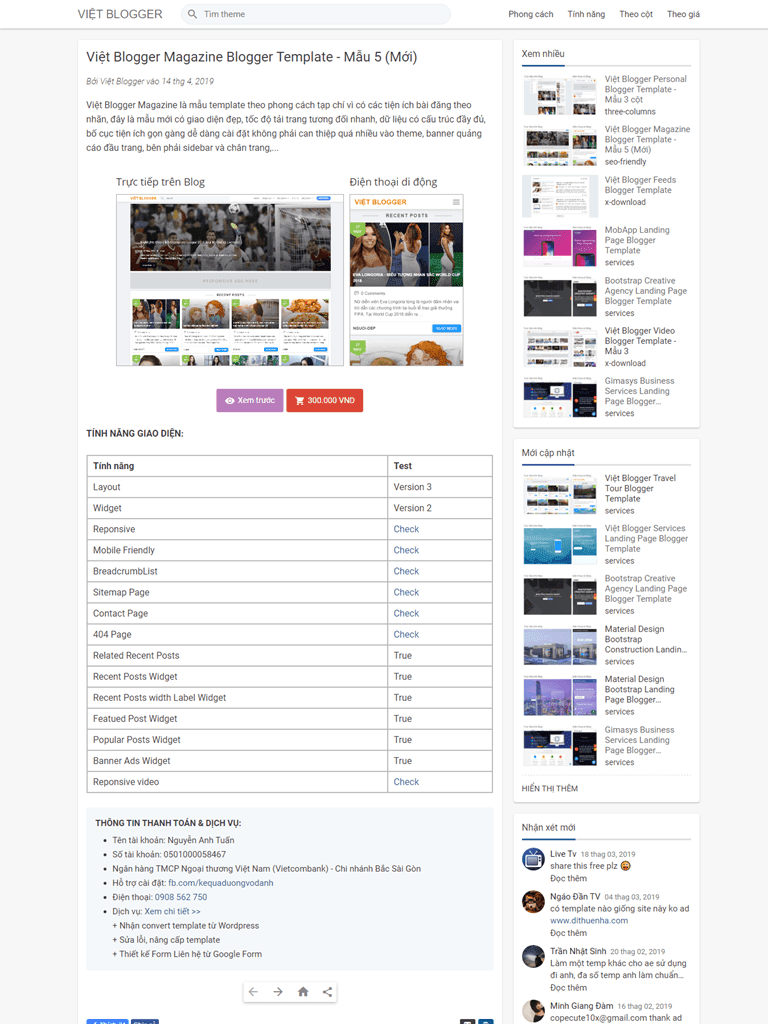The height and width of the screenshot is (1024, 768).
Task: Click Live Tv commenter name
Action: click(x=563, y=854)
